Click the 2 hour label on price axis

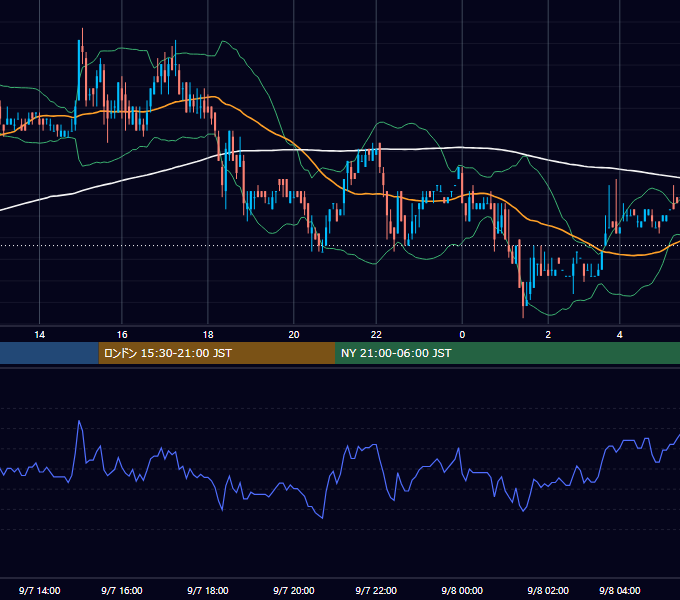pyautogui.click(x=548, y=335)
